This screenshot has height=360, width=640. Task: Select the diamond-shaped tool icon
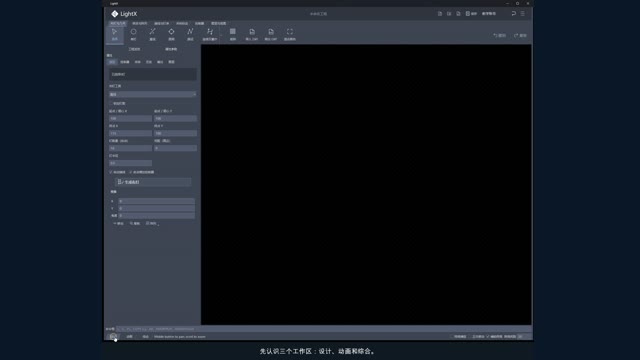point(171,32)
